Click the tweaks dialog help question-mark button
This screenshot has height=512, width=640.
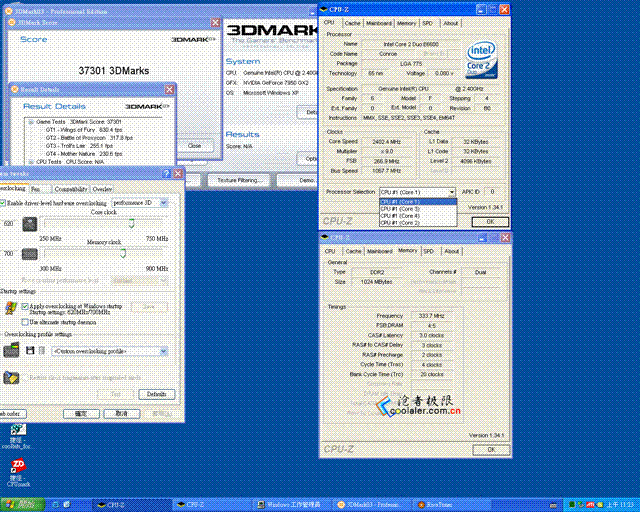pos(166,174)
